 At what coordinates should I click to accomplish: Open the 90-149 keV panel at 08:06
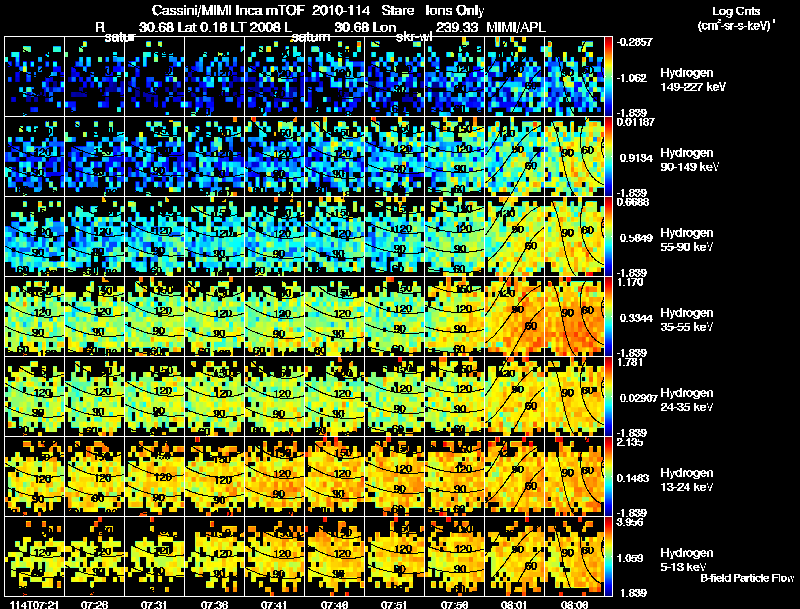[574, 156]
